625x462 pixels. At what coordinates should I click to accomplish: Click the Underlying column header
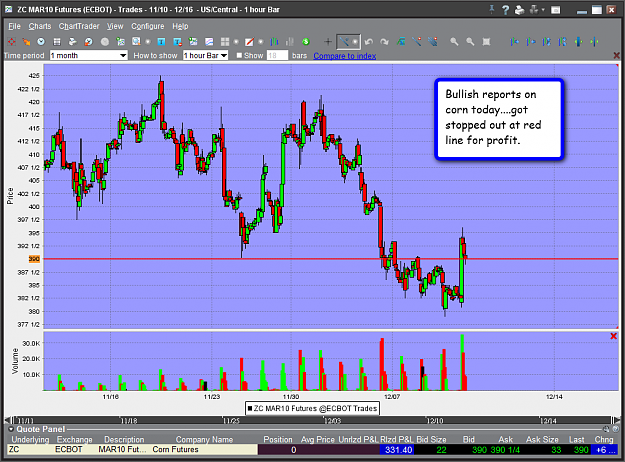30,439
